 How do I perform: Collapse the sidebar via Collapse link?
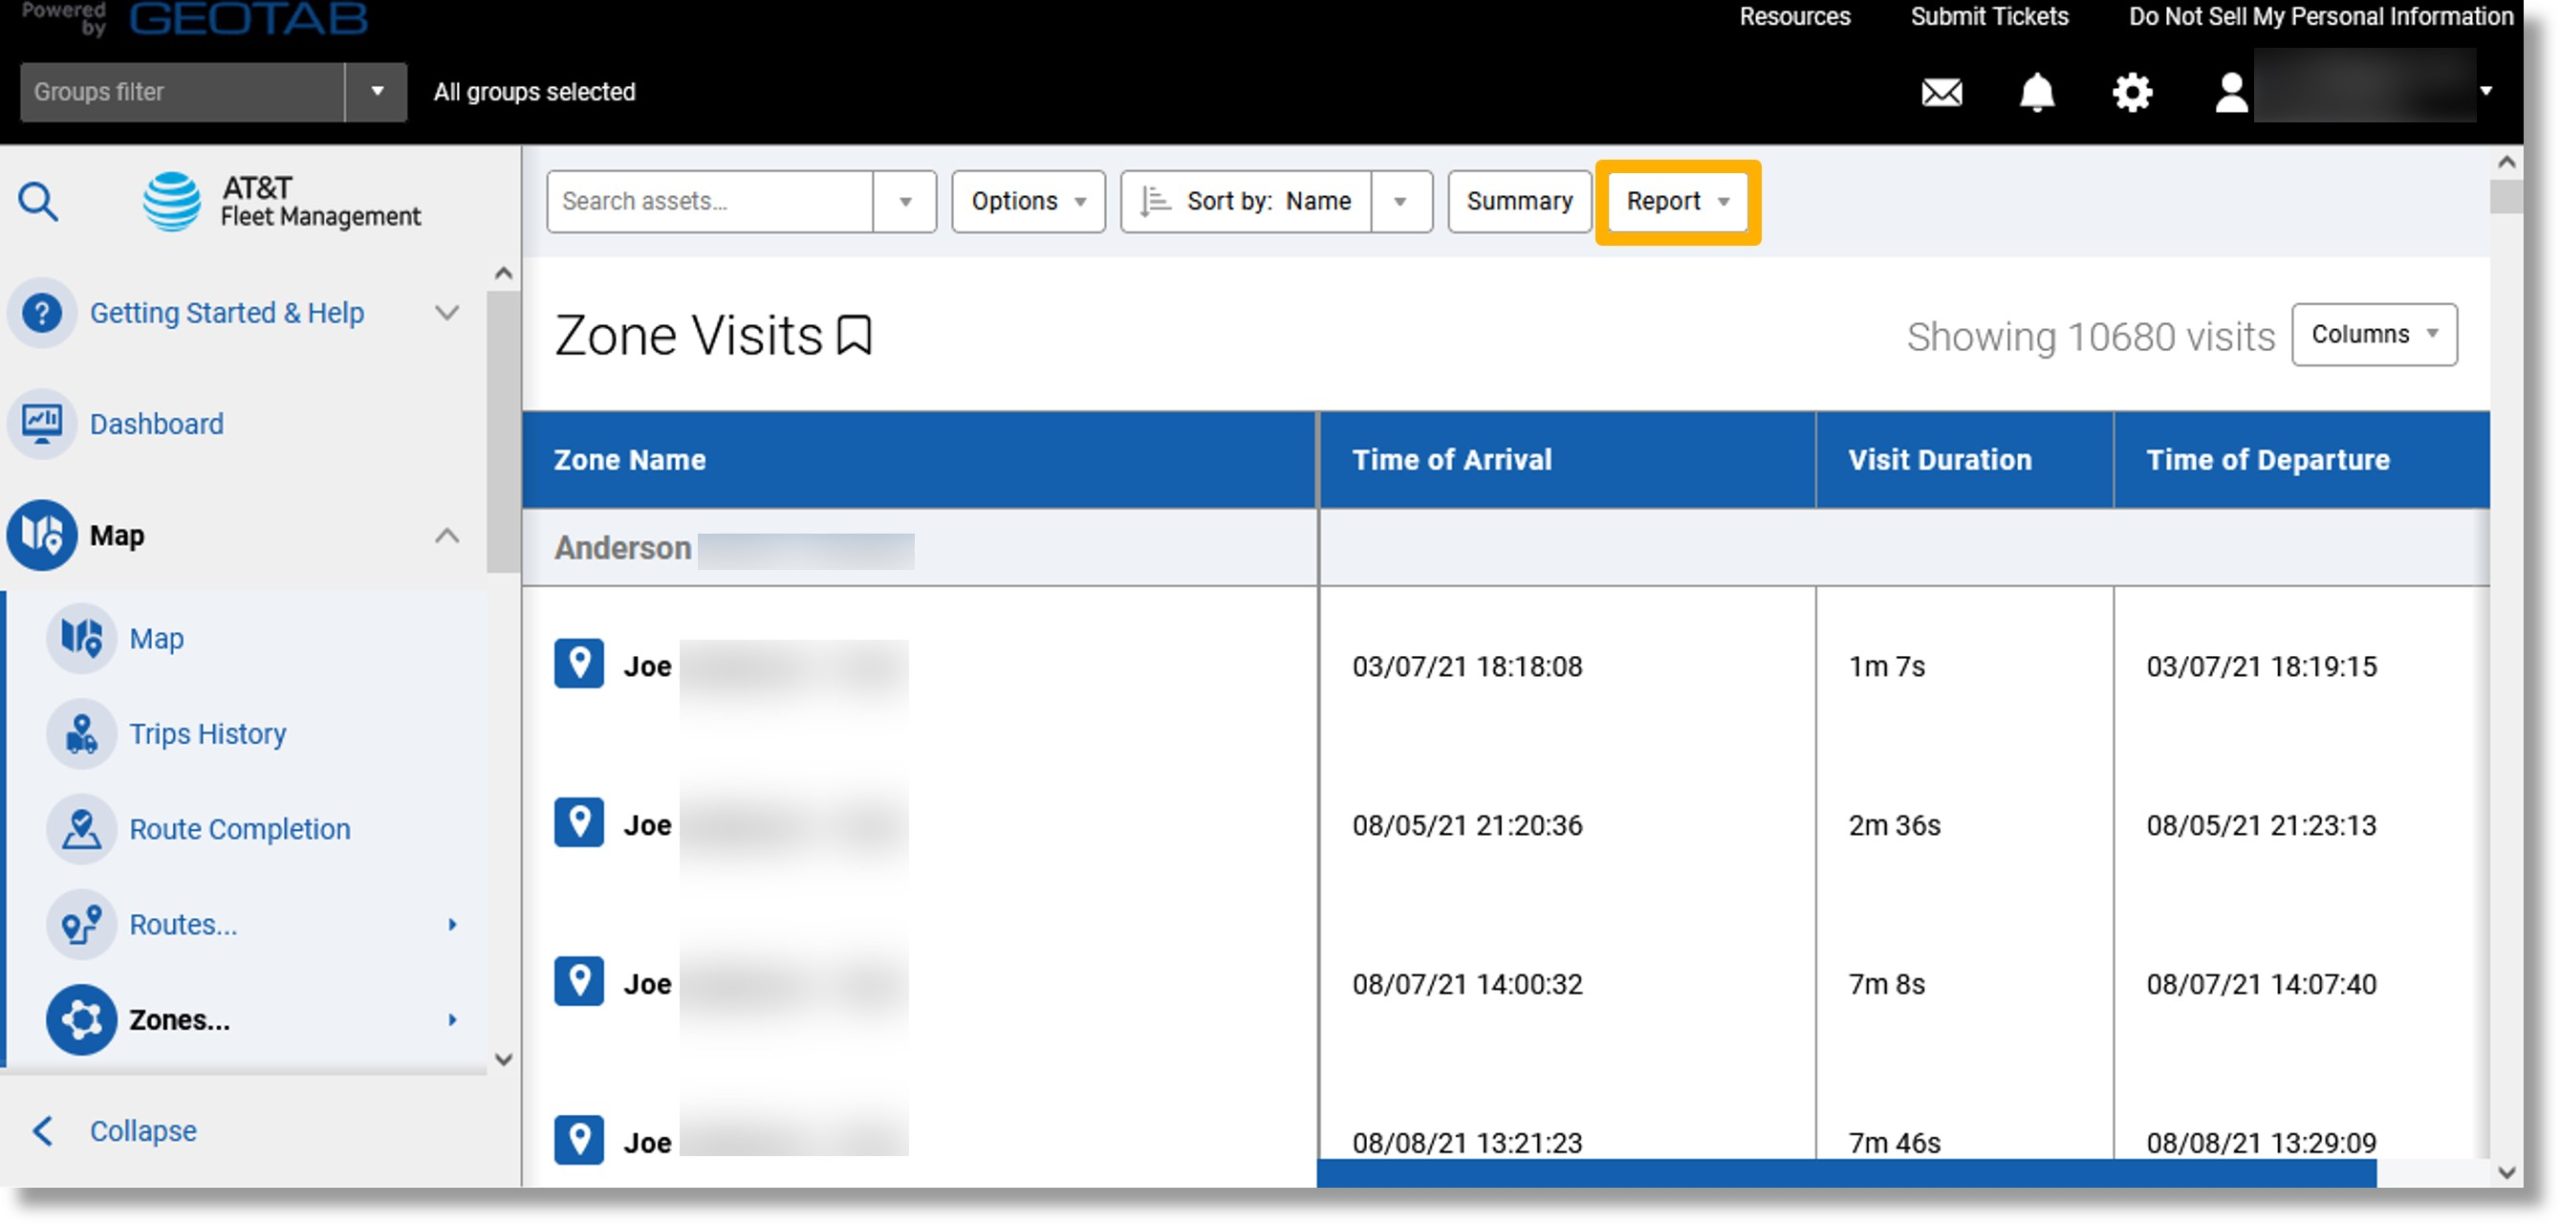coord(143,1131)
